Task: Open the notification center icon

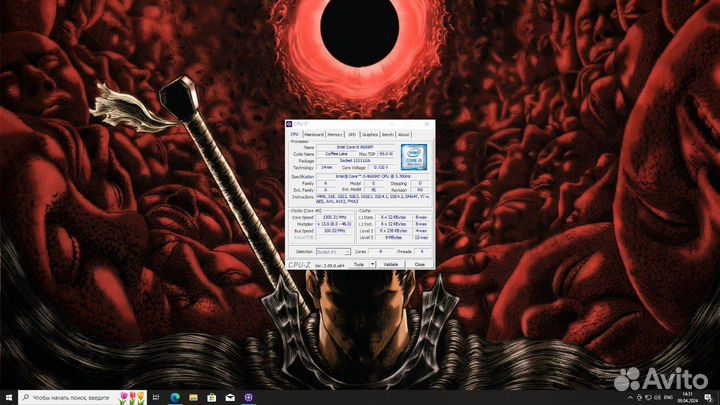Action: [x=709, y=397]
